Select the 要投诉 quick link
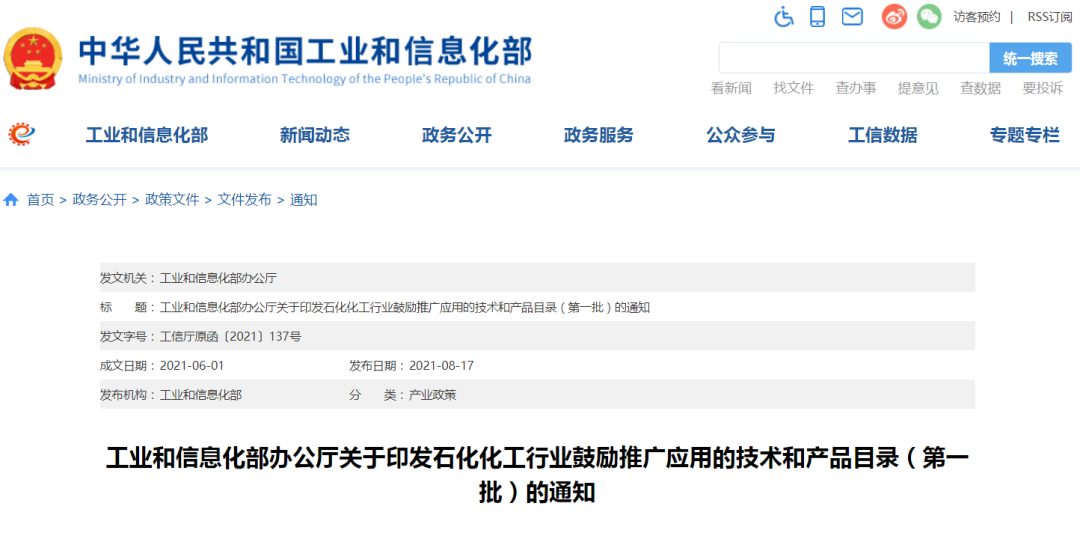Viewport: 1080px width, 539px height. (1043, 88)
